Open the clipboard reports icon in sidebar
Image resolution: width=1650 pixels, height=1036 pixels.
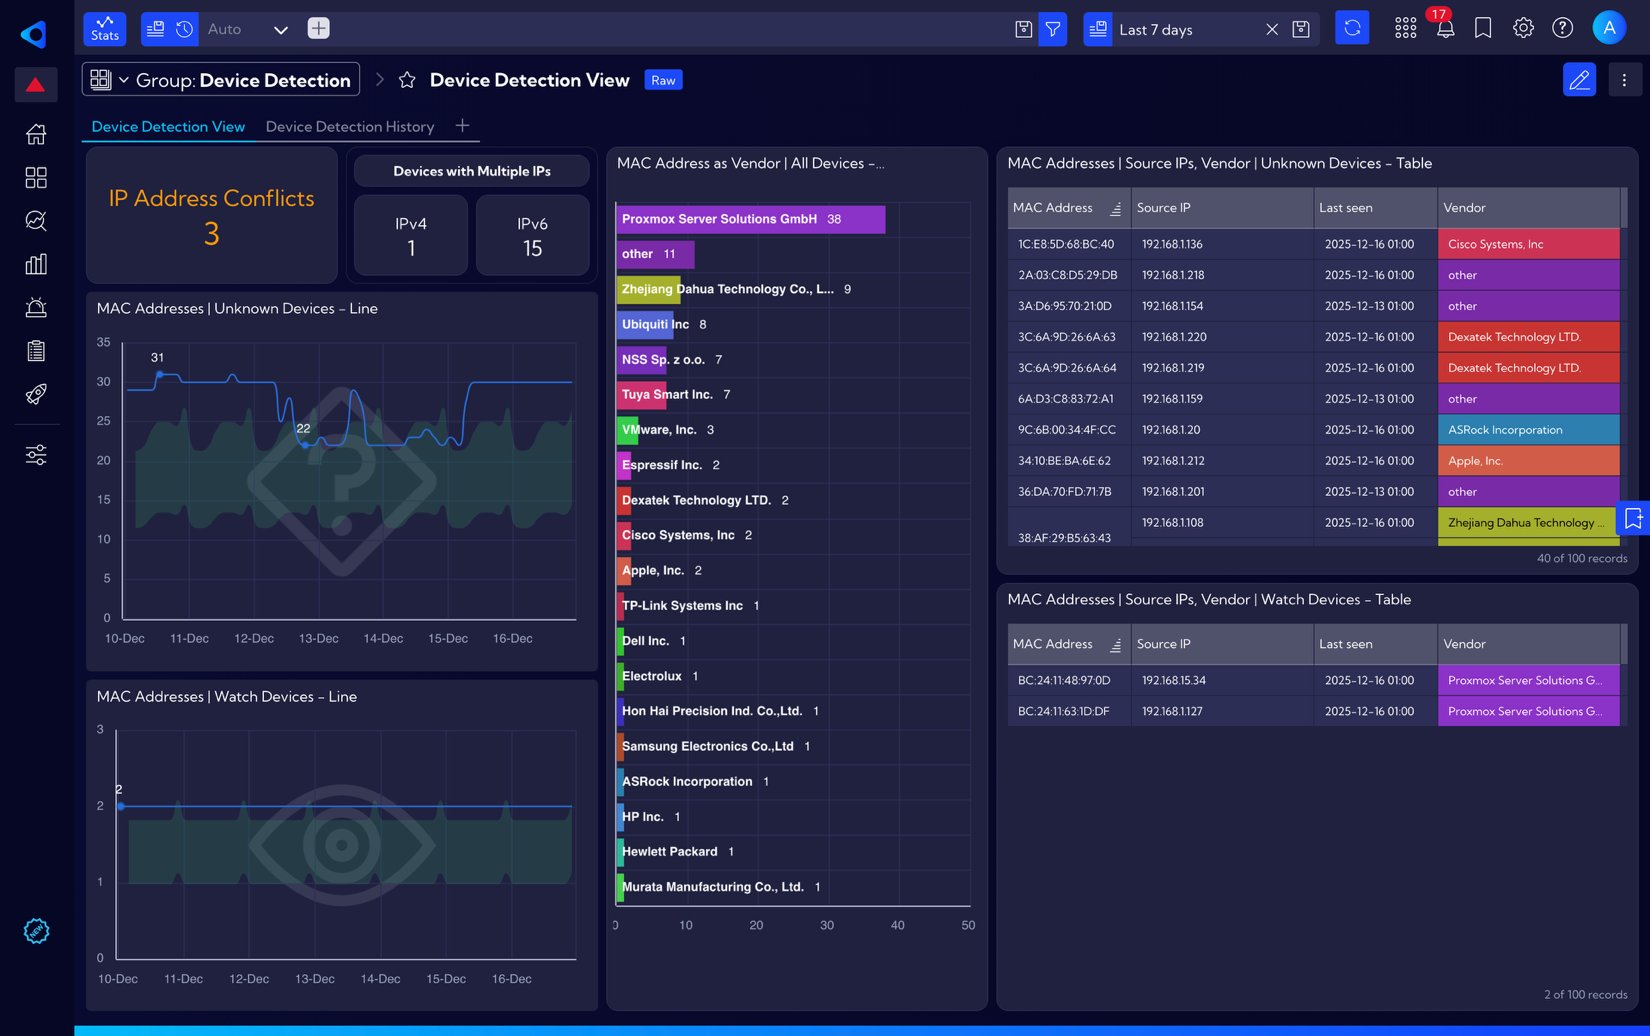coord(36,351)
